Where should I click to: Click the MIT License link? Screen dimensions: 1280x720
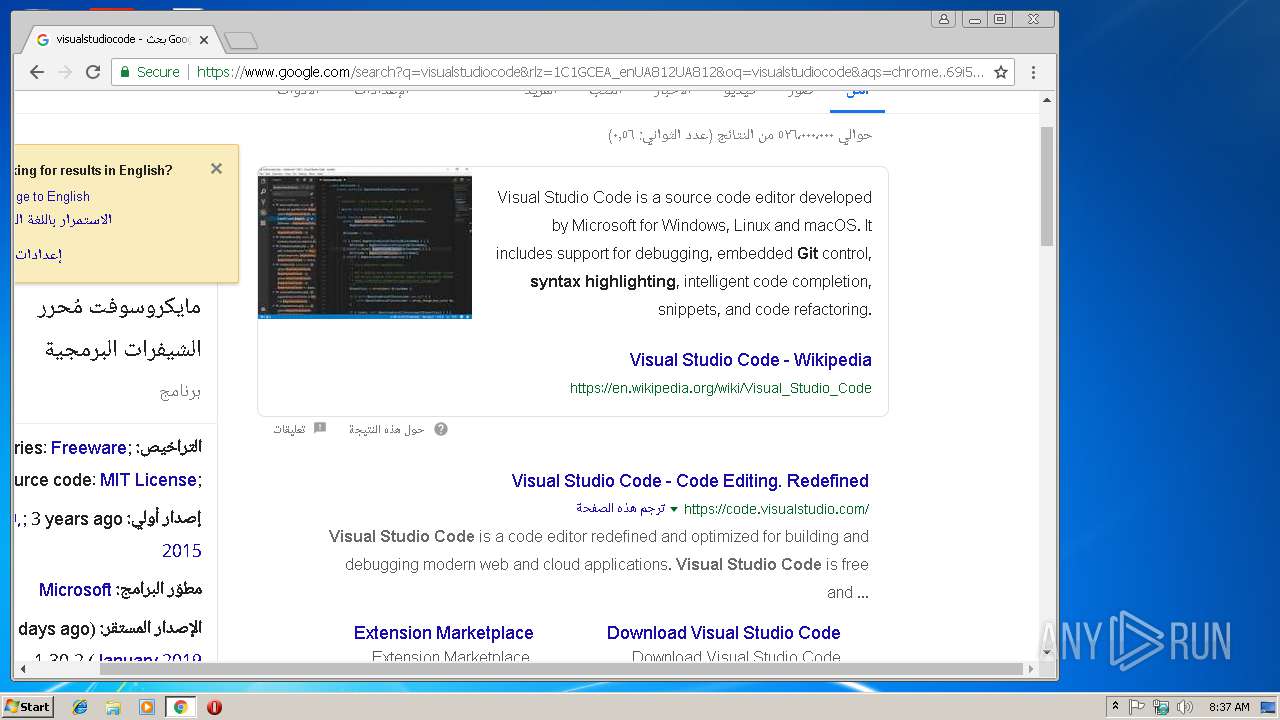pos(148,480)
